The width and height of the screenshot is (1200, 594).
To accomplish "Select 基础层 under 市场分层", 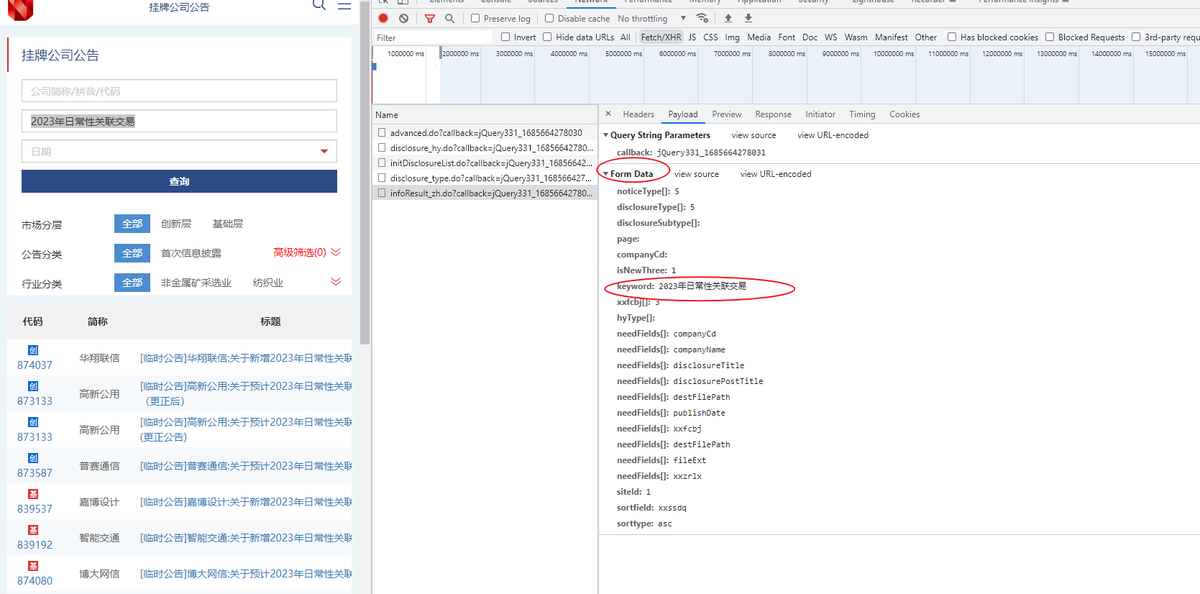I will (x=227, y=224).
